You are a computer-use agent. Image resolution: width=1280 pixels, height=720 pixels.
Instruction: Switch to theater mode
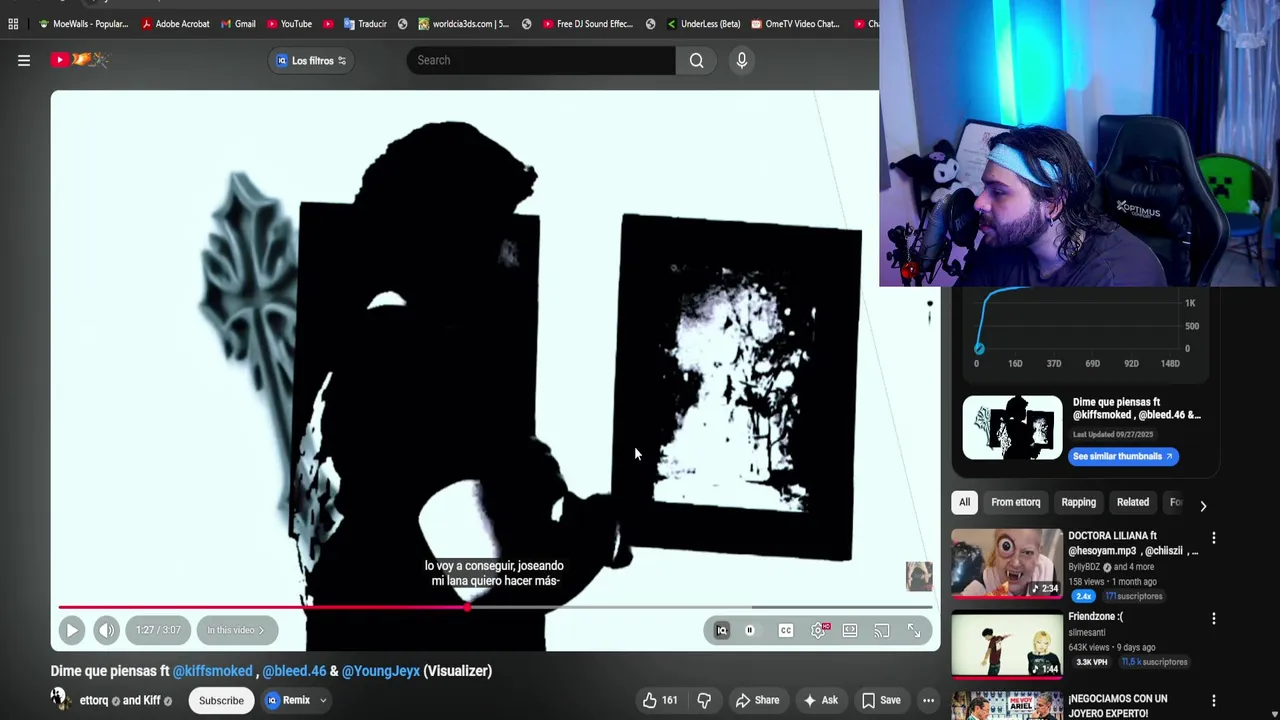[x=850, y=630]
